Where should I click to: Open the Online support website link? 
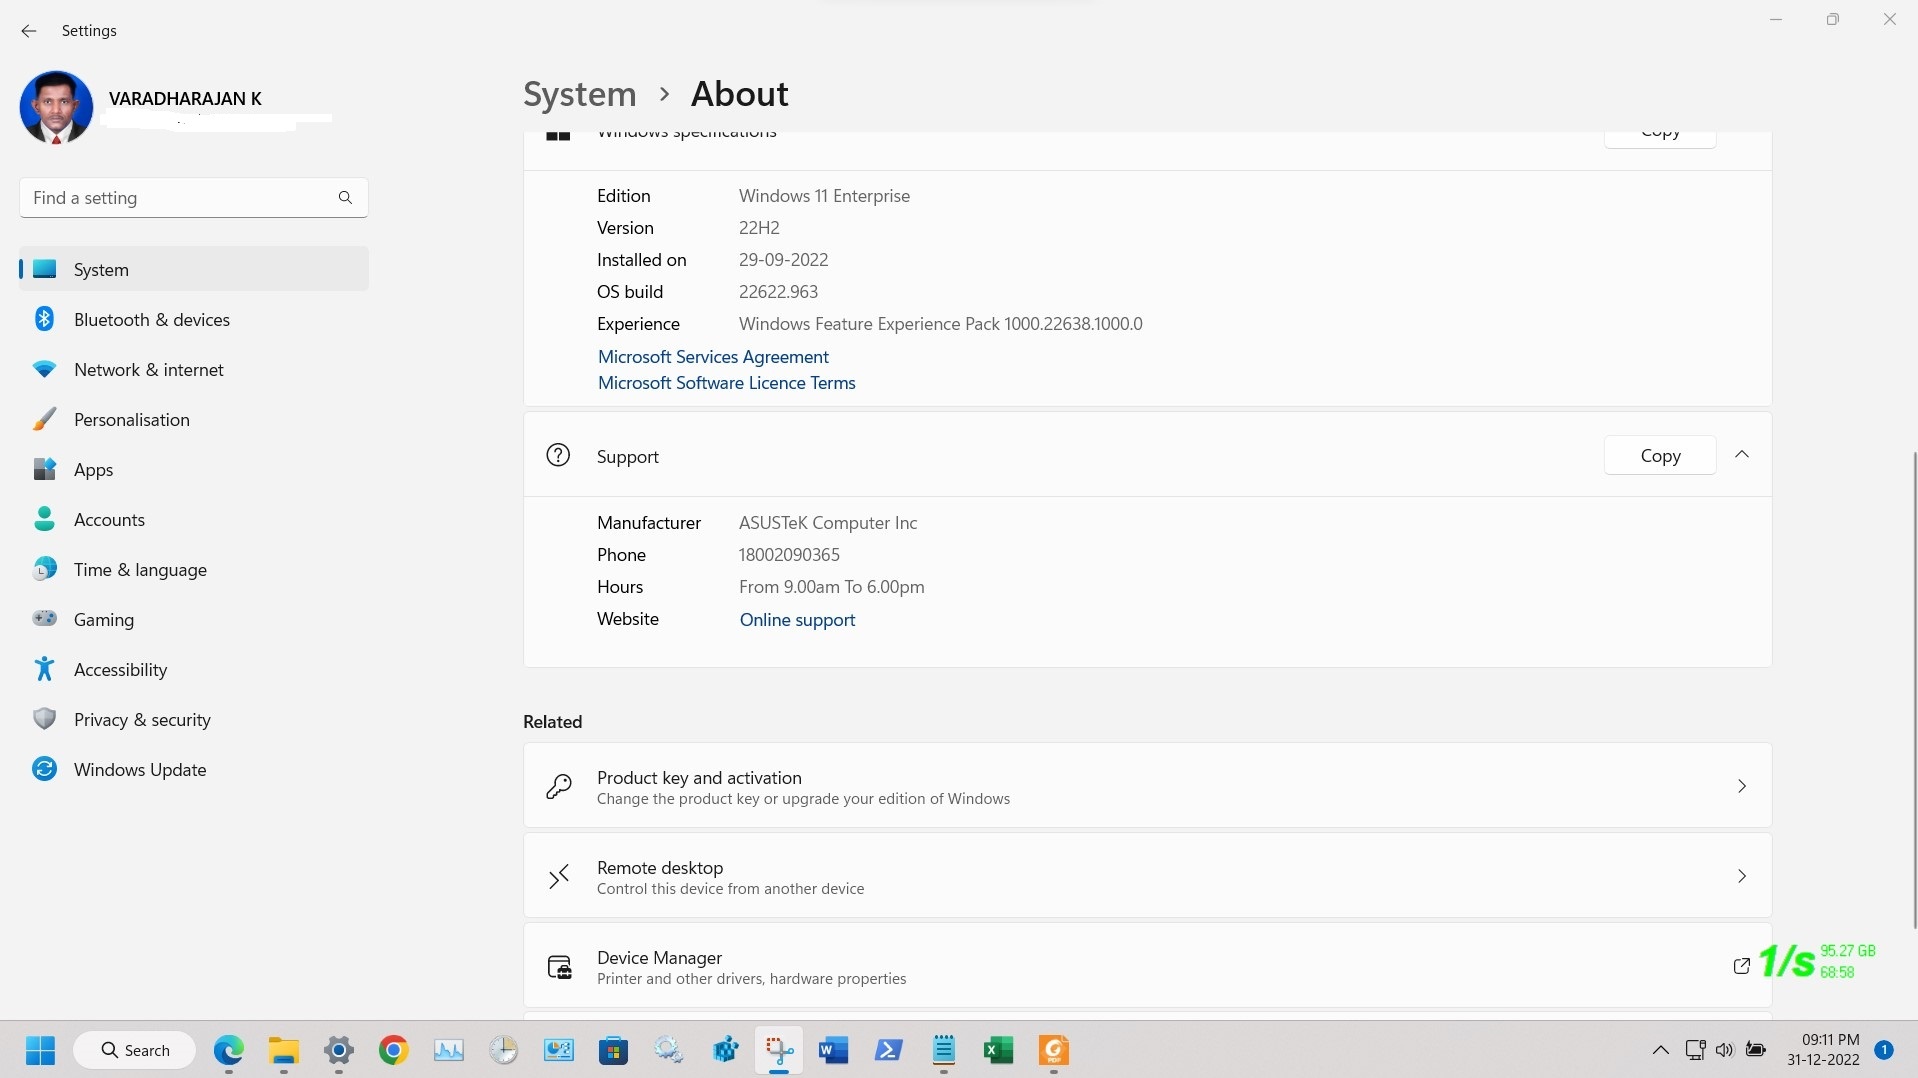[797, 620]
